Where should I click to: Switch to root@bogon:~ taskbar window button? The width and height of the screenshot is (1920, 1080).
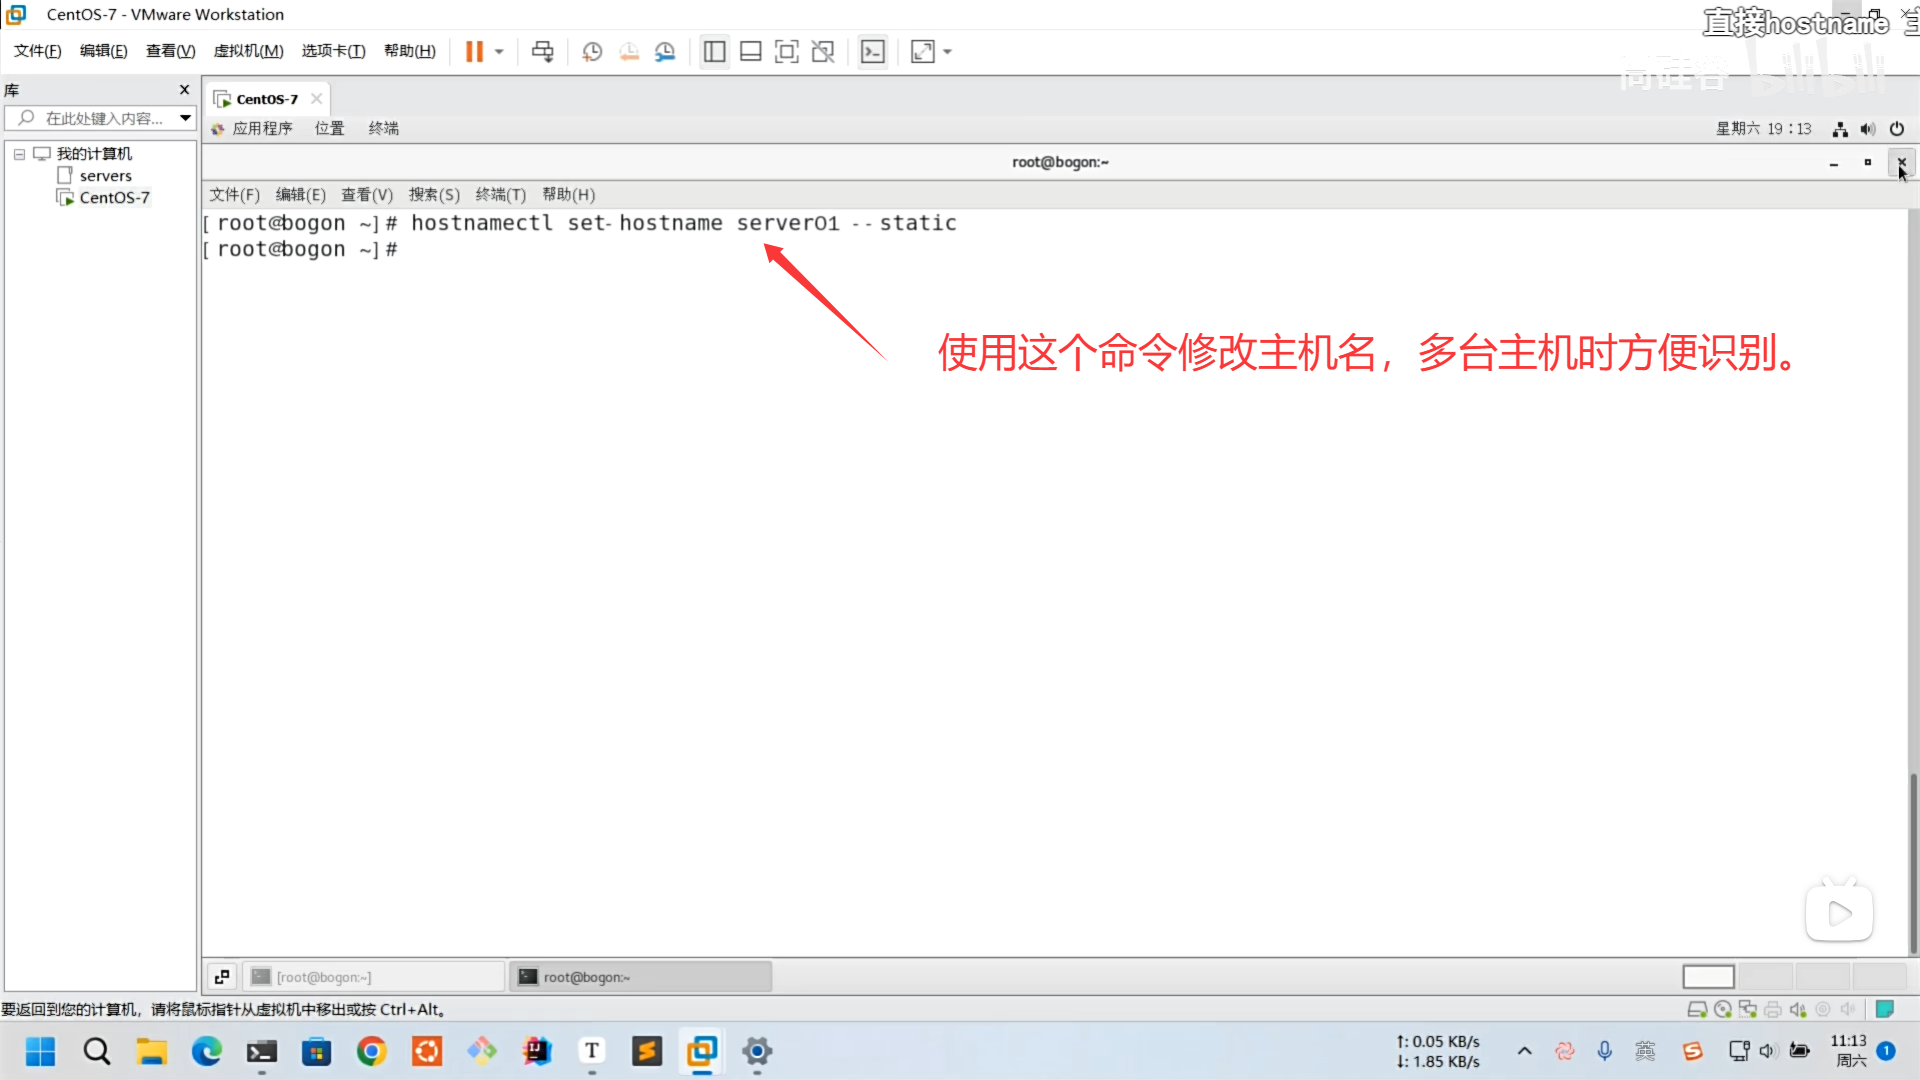pos(640,977)
